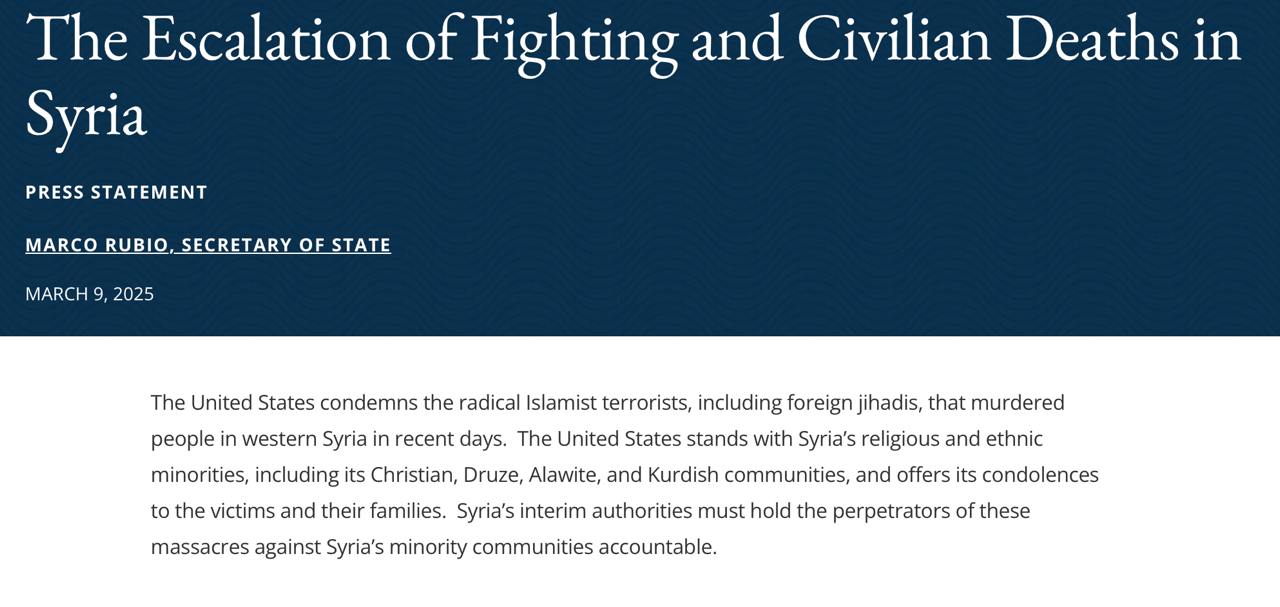Click "Syria" on the headline's second line
Viewport: 1280px width, 607px height.
pyautogui.click(x=86, y=113)
